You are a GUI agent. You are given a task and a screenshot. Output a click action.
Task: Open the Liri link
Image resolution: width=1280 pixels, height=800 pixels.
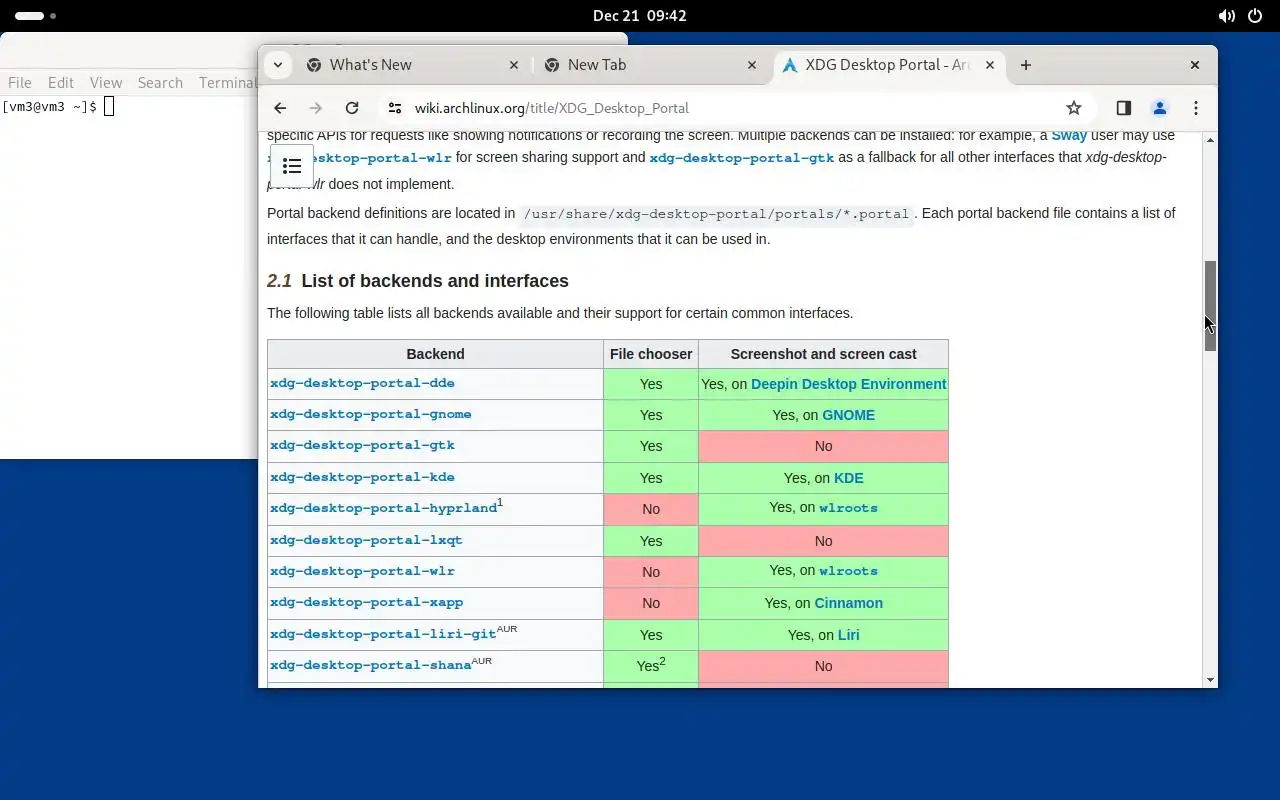(x=849, y=635)
